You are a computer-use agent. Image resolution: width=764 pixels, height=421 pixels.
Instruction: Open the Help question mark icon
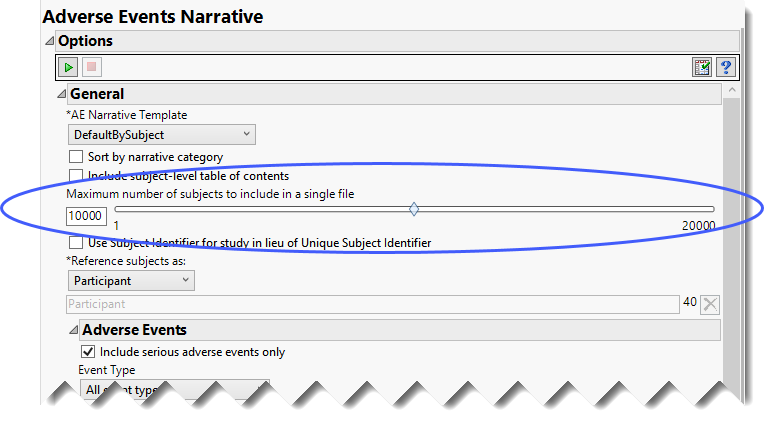coord(726,67)
